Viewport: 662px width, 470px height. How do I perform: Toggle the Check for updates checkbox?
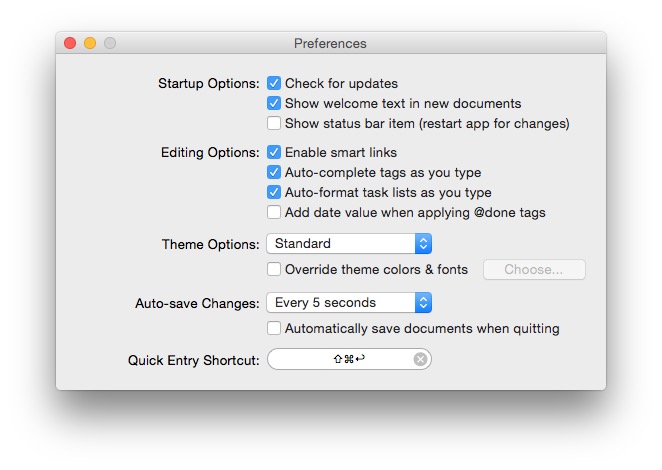pyautogui.click(x=274, y=84)
